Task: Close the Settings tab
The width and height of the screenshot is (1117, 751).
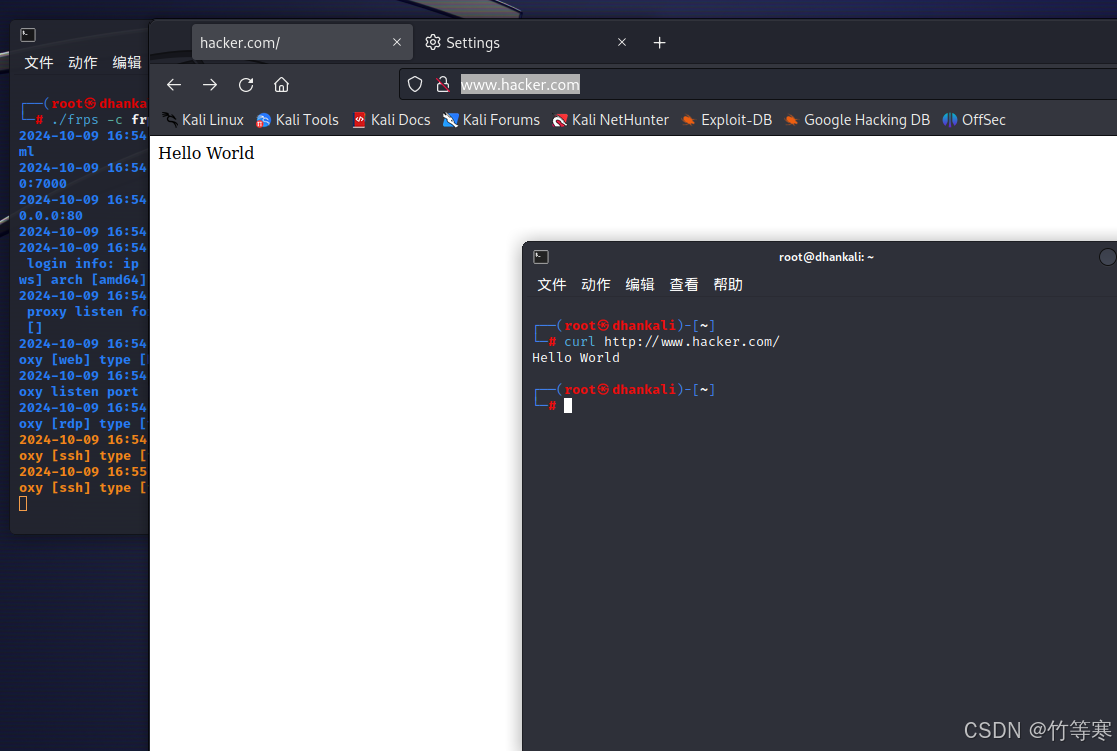Action: pyautogui.click(x=622, y=42)
